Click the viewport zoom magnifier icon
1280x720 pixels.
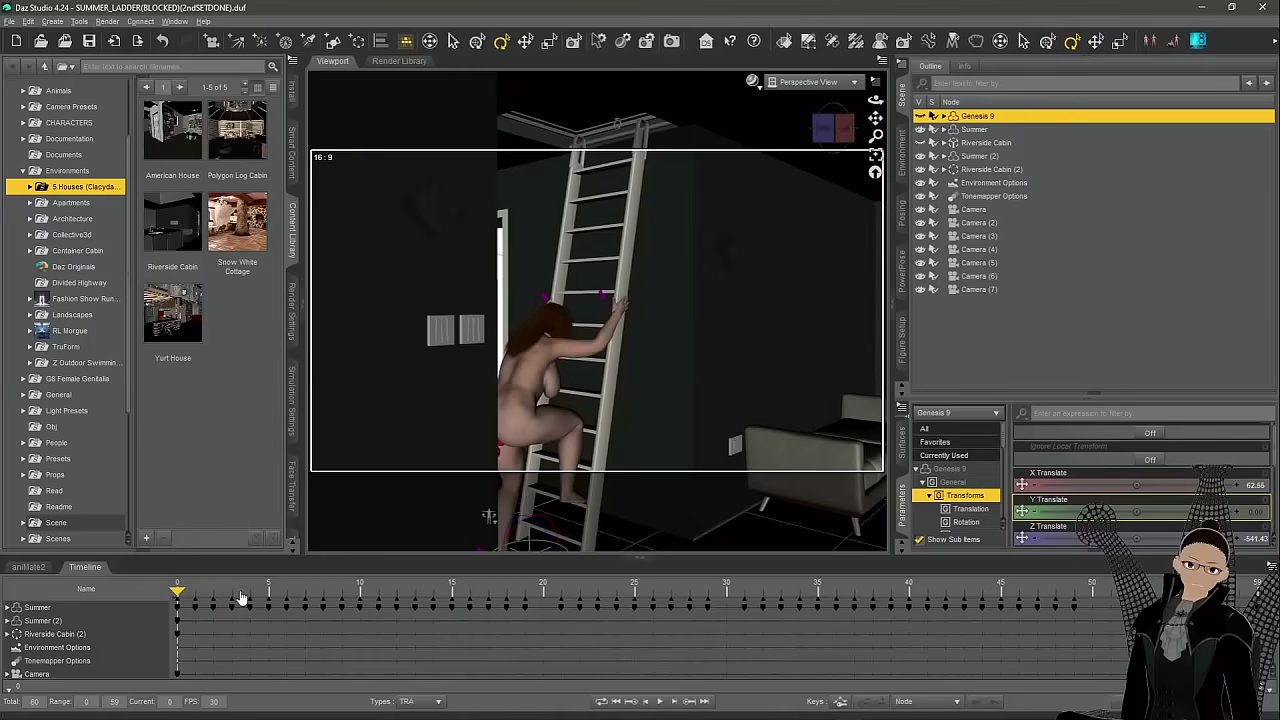coord(875,136)
